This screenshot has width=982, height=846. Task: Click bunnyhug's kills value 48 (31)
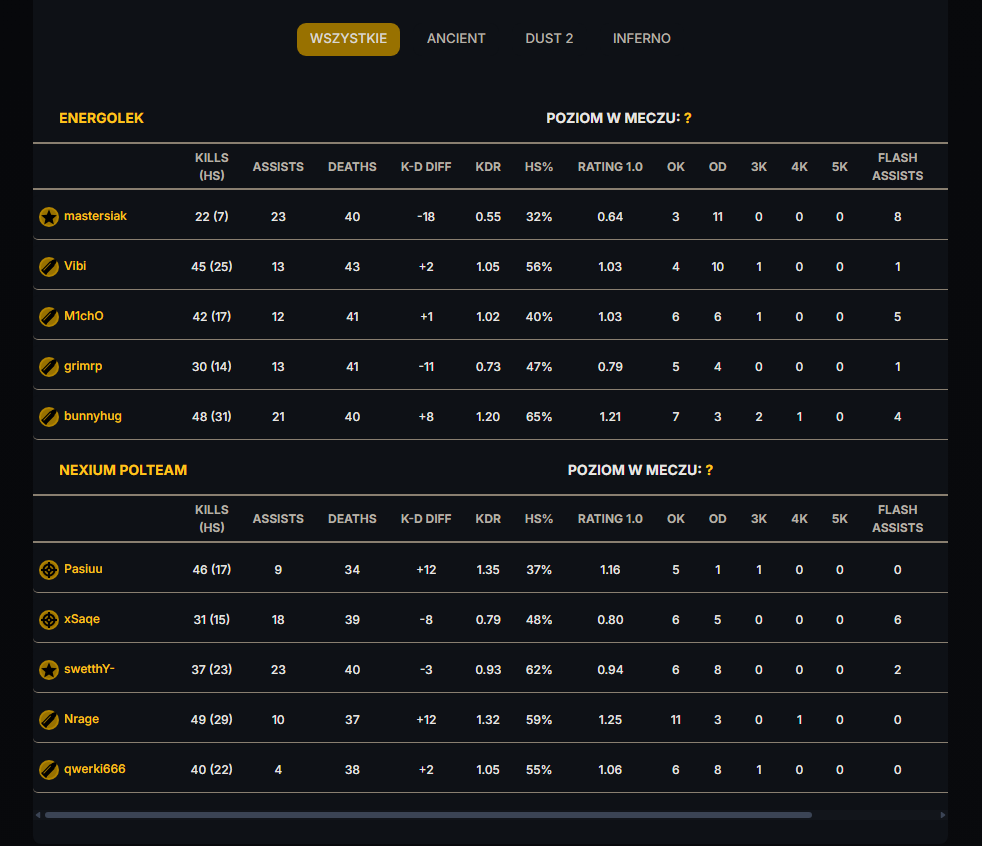point(212,417)
